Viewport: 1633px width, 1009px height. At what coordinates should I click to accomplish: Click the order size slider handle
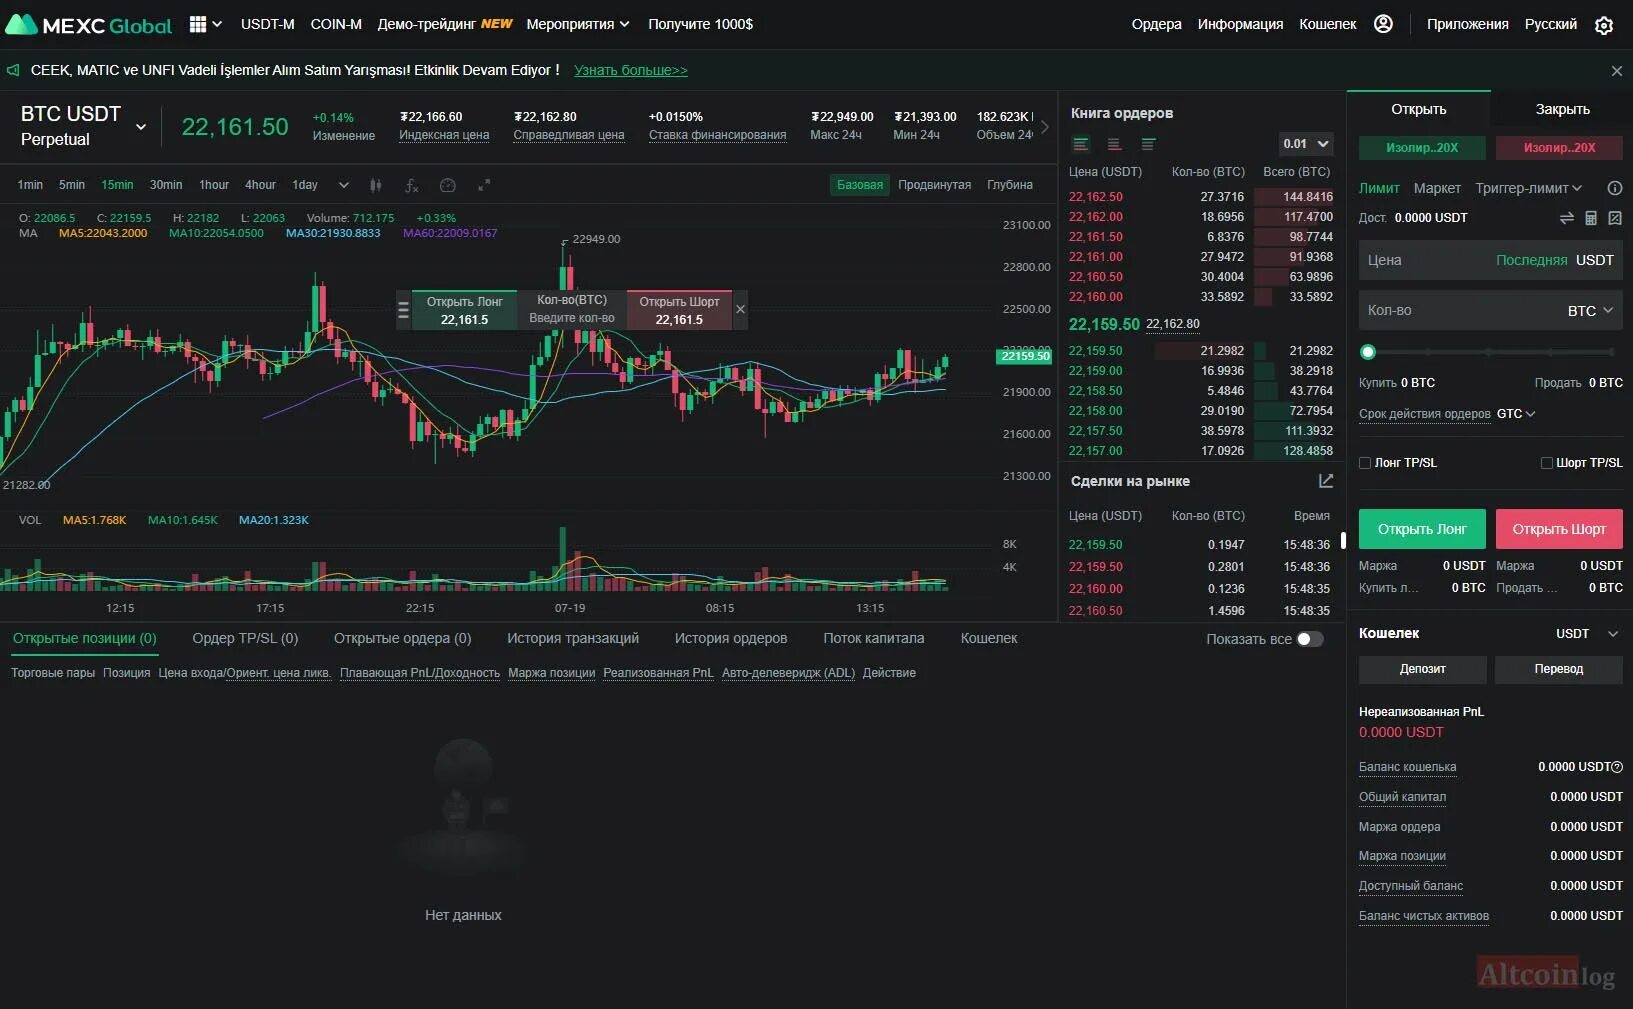1368,352
